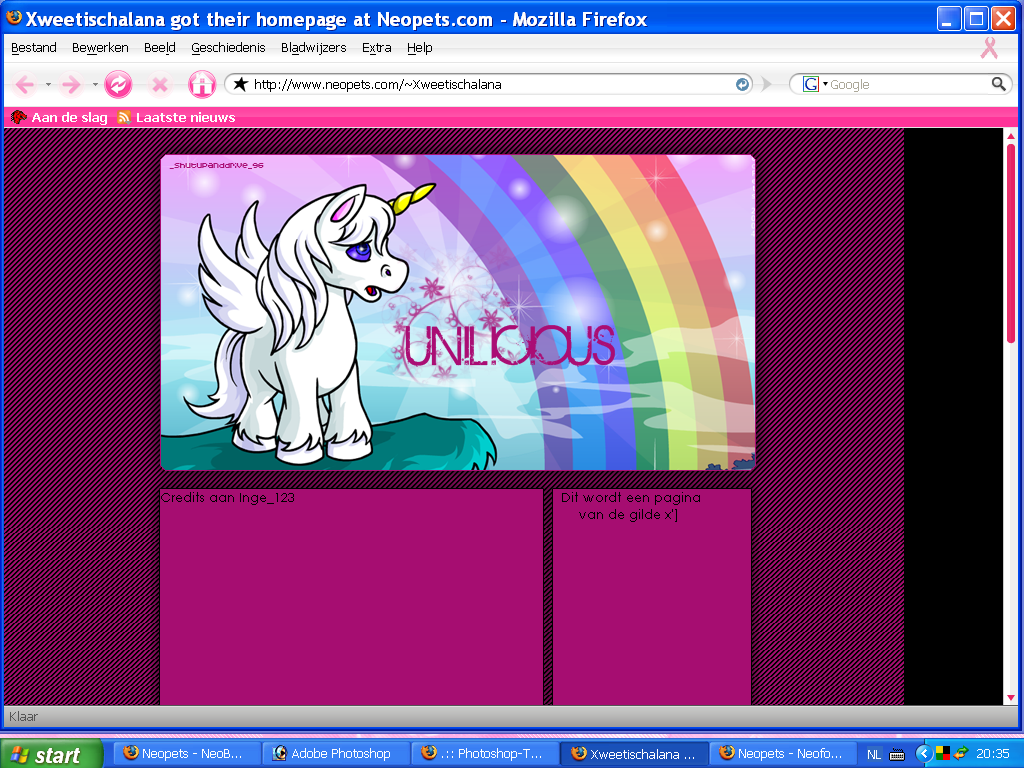Switch to 'Neopets - Neofo...' taskbar window
This screenshot has height=768, width=1024.
click(x=783, y=754)
